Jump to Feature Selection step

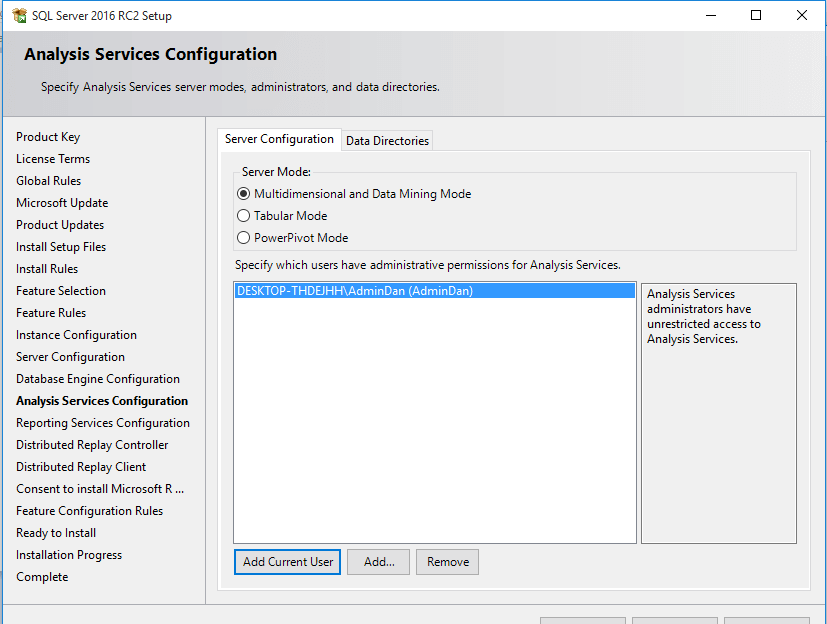point(61,291)
